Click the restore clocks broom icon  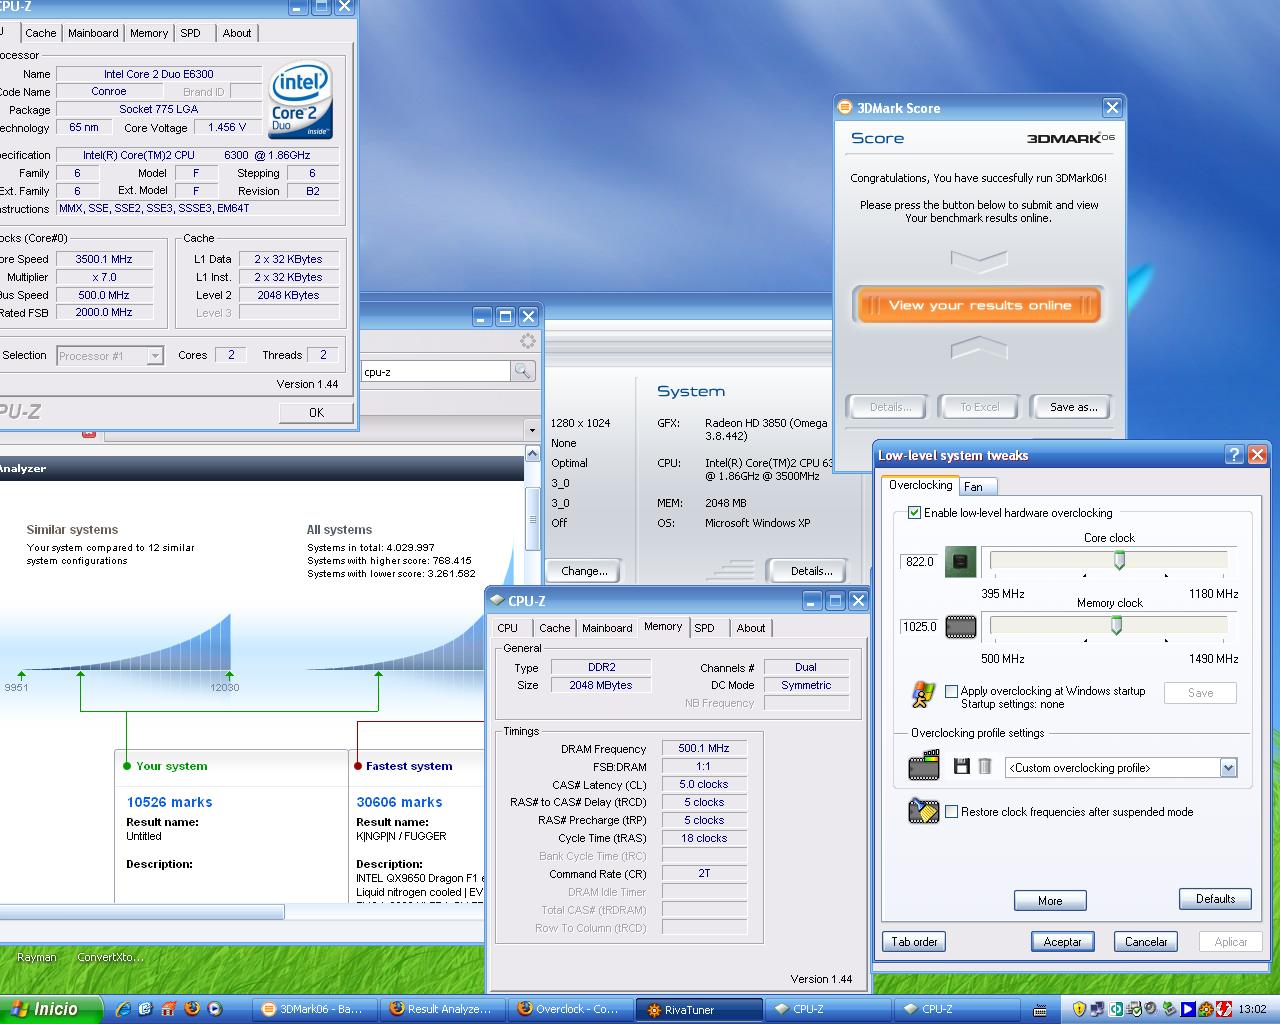click(924, 811)
